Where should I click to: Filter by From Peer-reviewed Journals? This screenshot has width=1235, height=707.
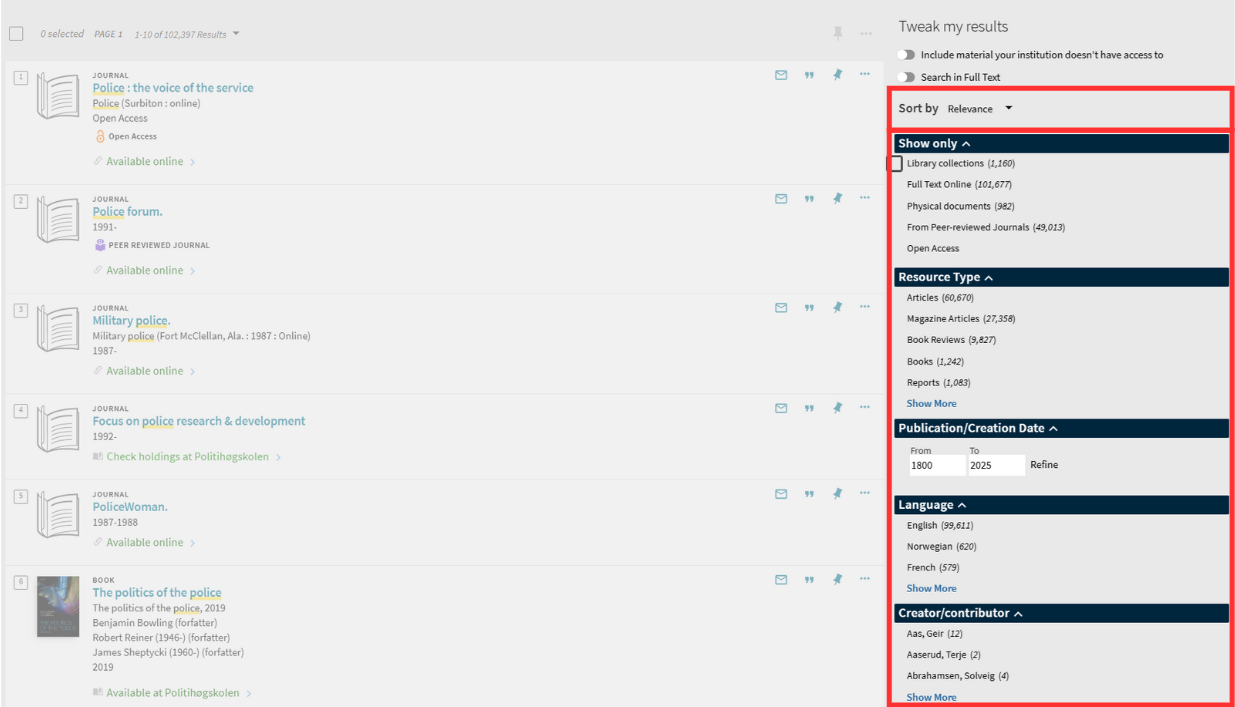tap(985, 227)
